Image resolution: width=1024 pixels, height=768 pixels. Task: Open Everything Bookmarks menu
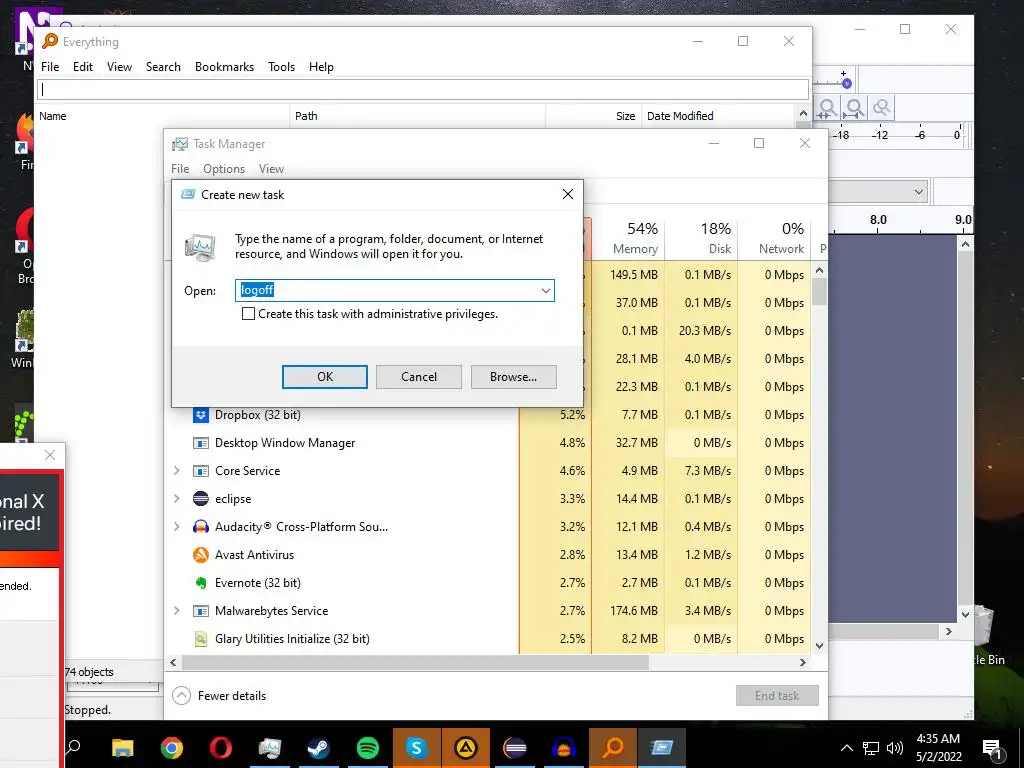225,67
